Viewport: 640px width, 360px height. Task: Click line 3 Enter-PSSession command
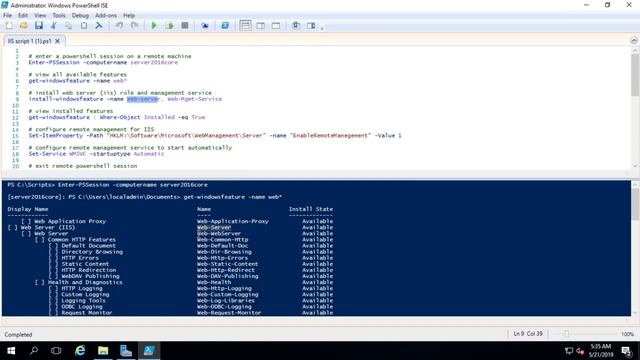(103, 62)
